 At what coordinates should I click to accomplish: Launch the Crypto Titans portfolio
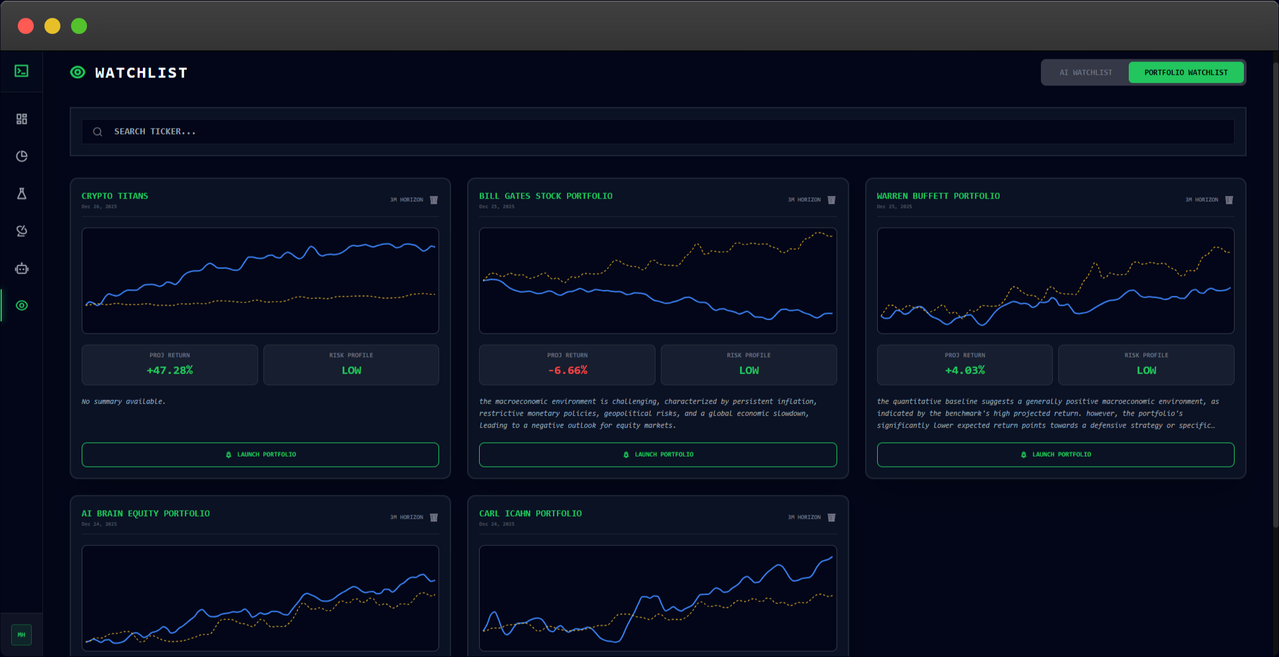click(260, 454)
